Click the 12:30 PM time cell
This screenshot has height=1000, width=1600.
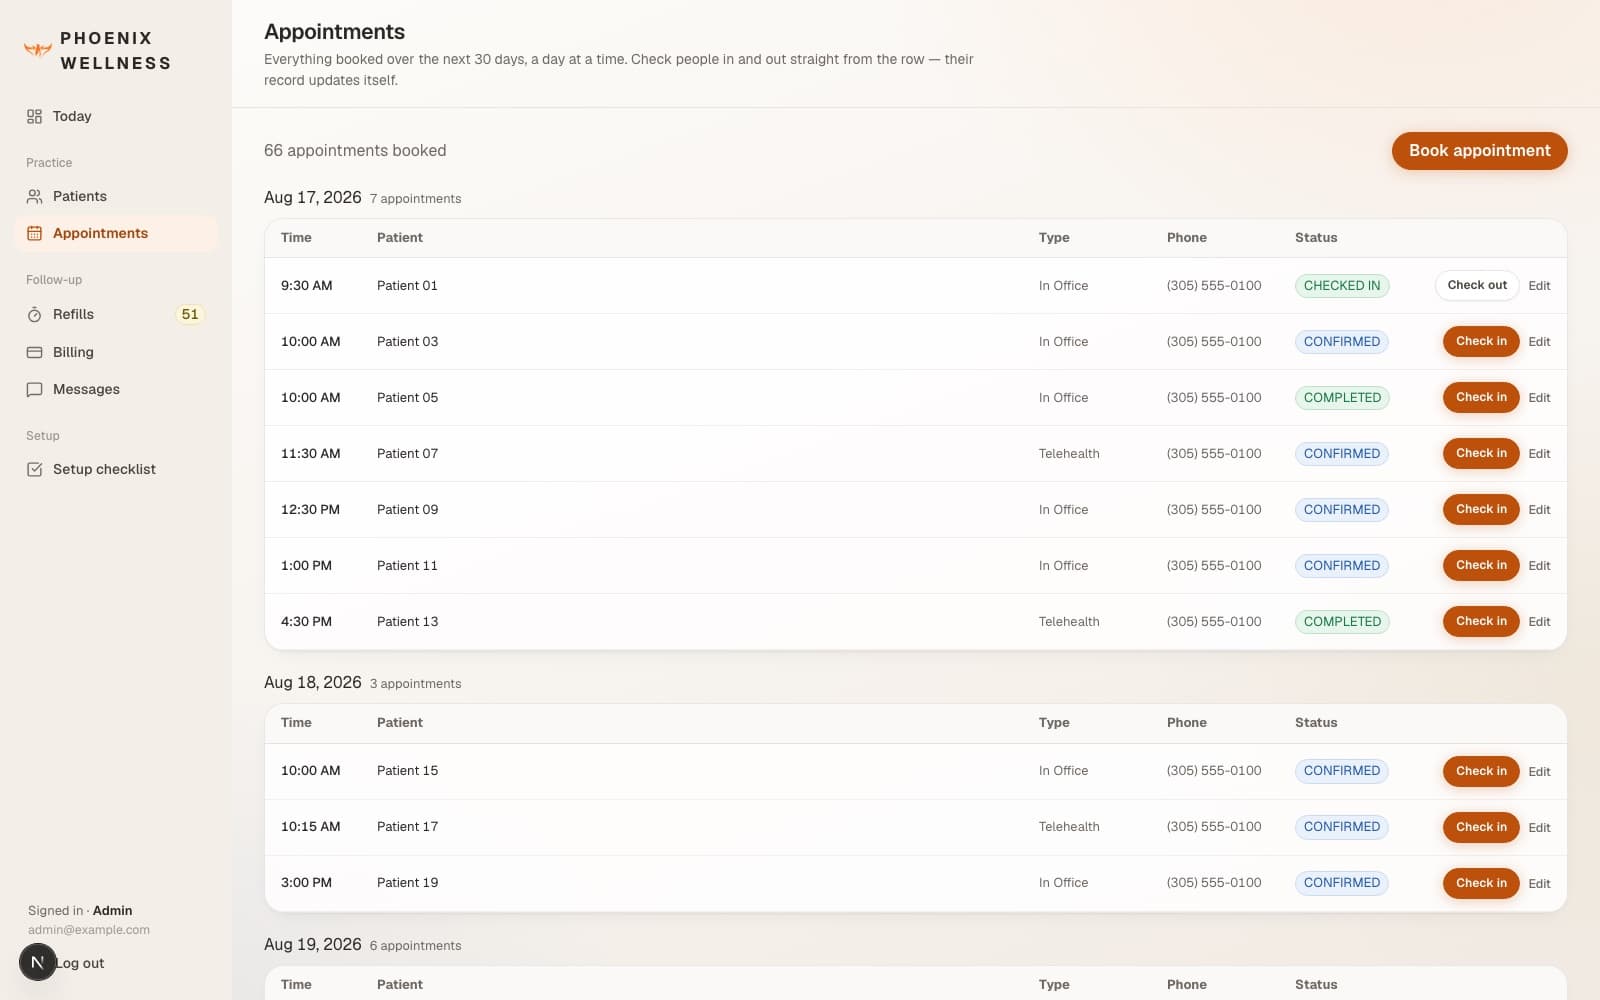310,509
